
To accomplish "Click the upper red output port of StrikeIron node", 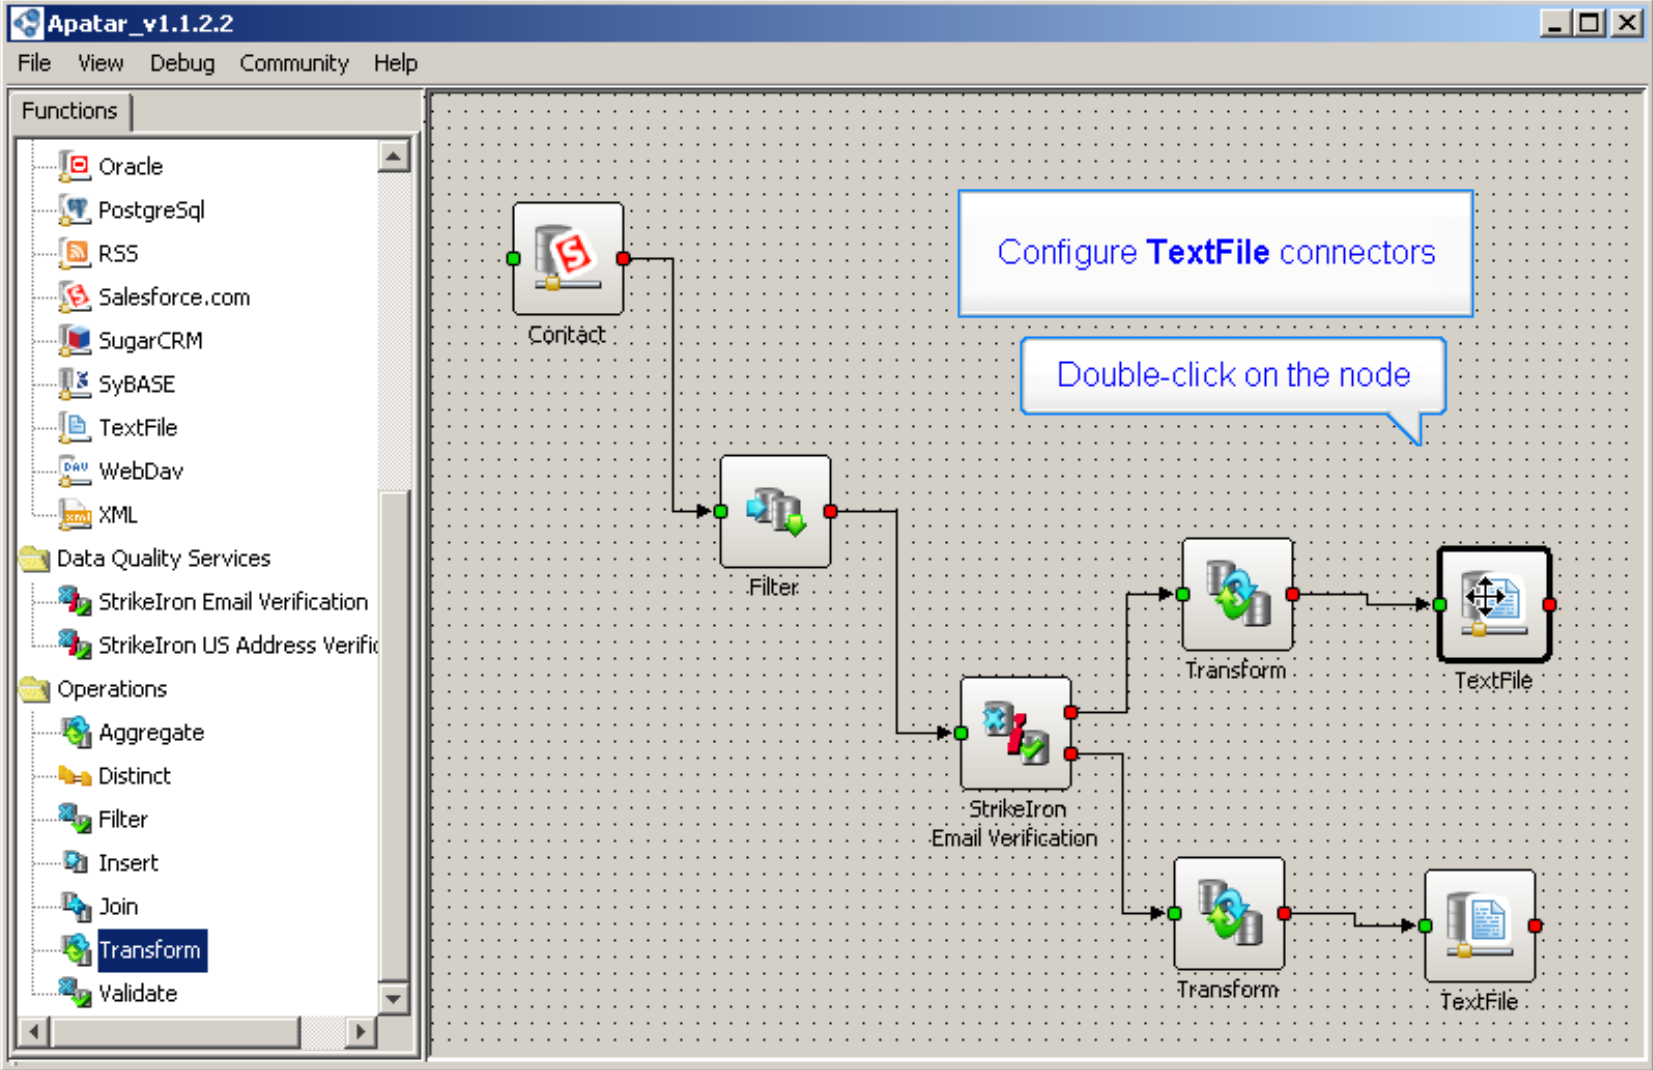I will pyautogui.click(x=1071, y=712).
